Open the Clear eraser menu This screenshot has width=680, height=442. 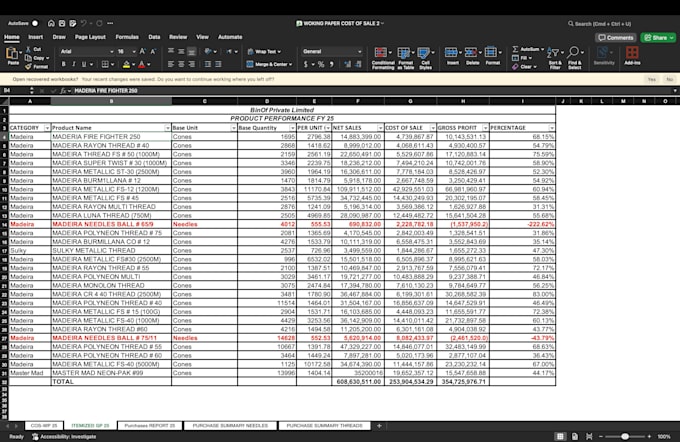(x=524, y=66)
